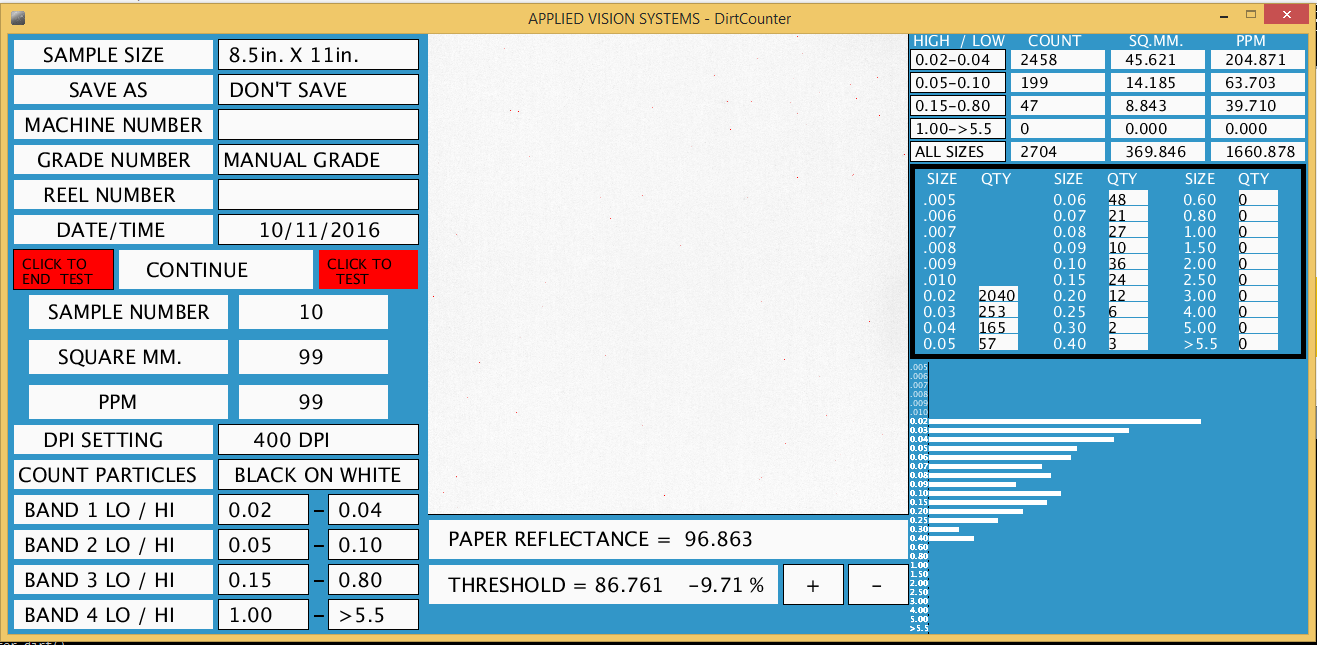Minimize the DirtCounter window

pos(1224,16)
